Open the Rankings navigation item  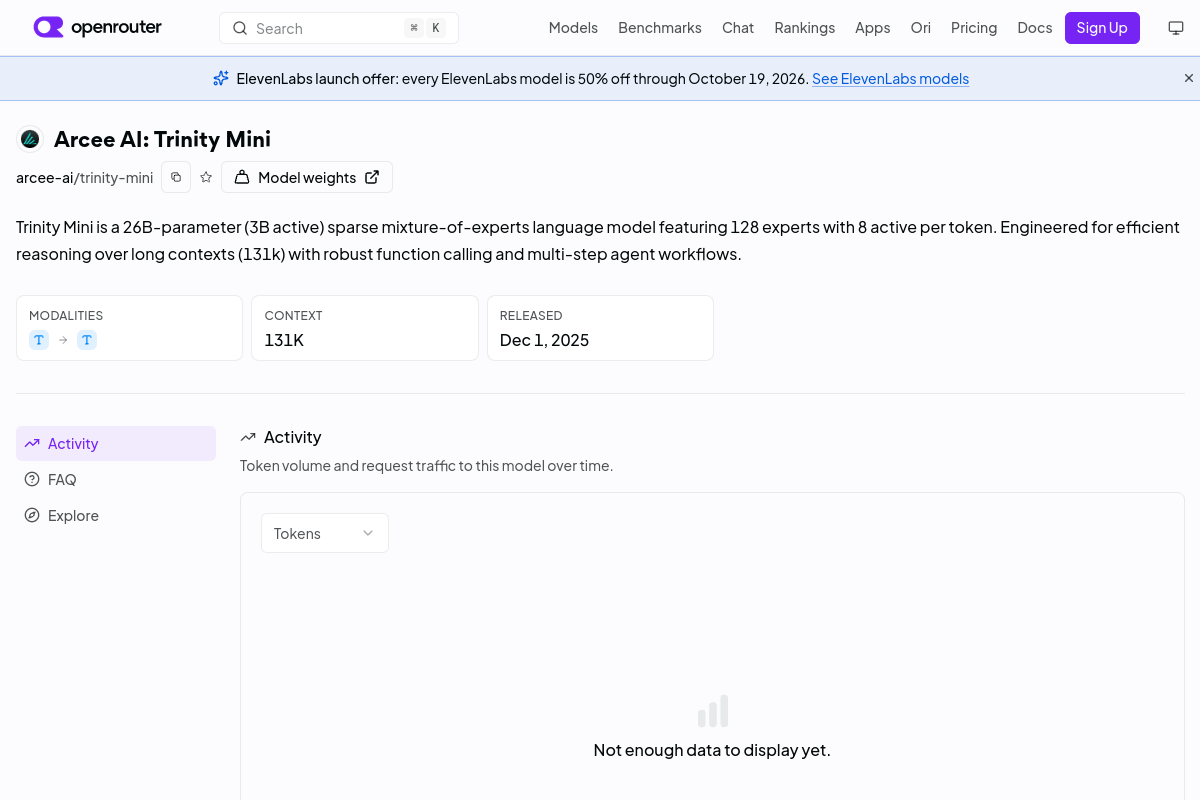pos(805,28)
